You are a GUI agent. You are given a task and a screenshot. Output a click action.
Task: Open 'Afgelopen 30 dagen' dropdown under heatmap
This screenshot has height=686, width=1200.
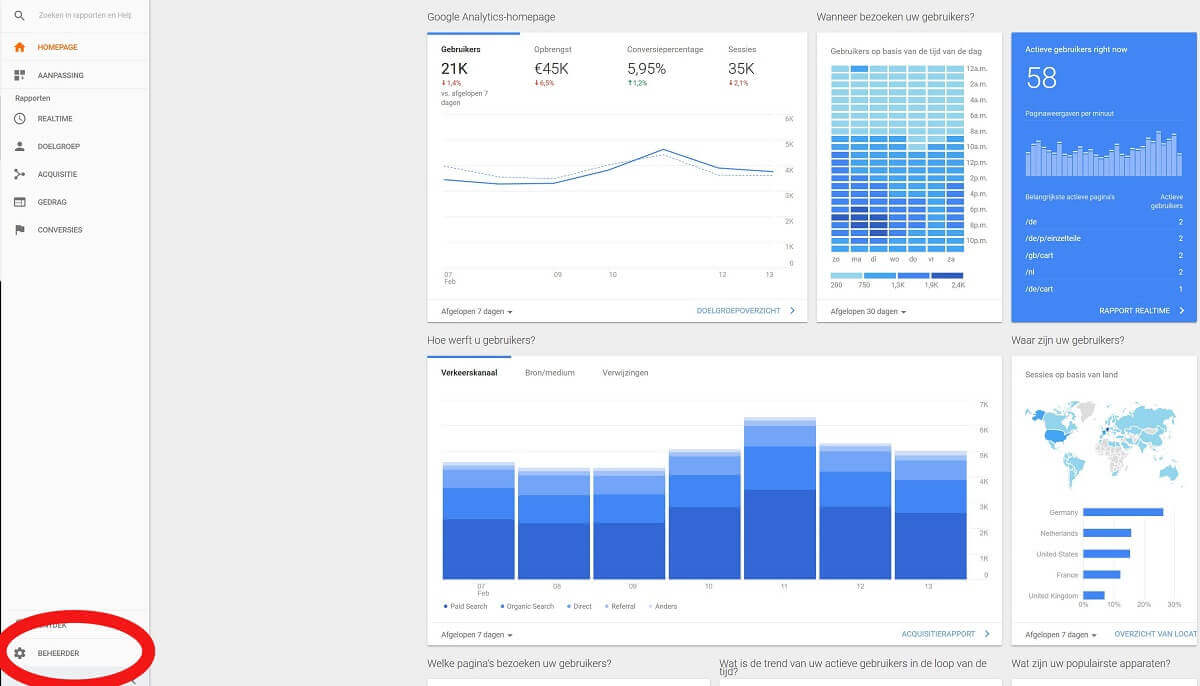pos(868,311)
